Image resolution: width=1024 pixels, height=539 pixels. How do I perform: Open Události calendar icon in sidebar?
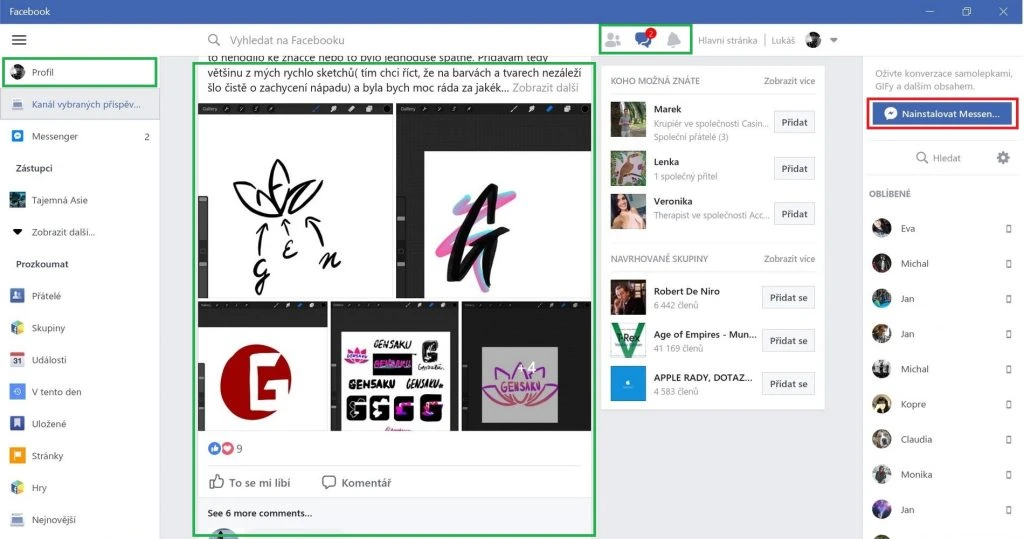tap(17, 359)
